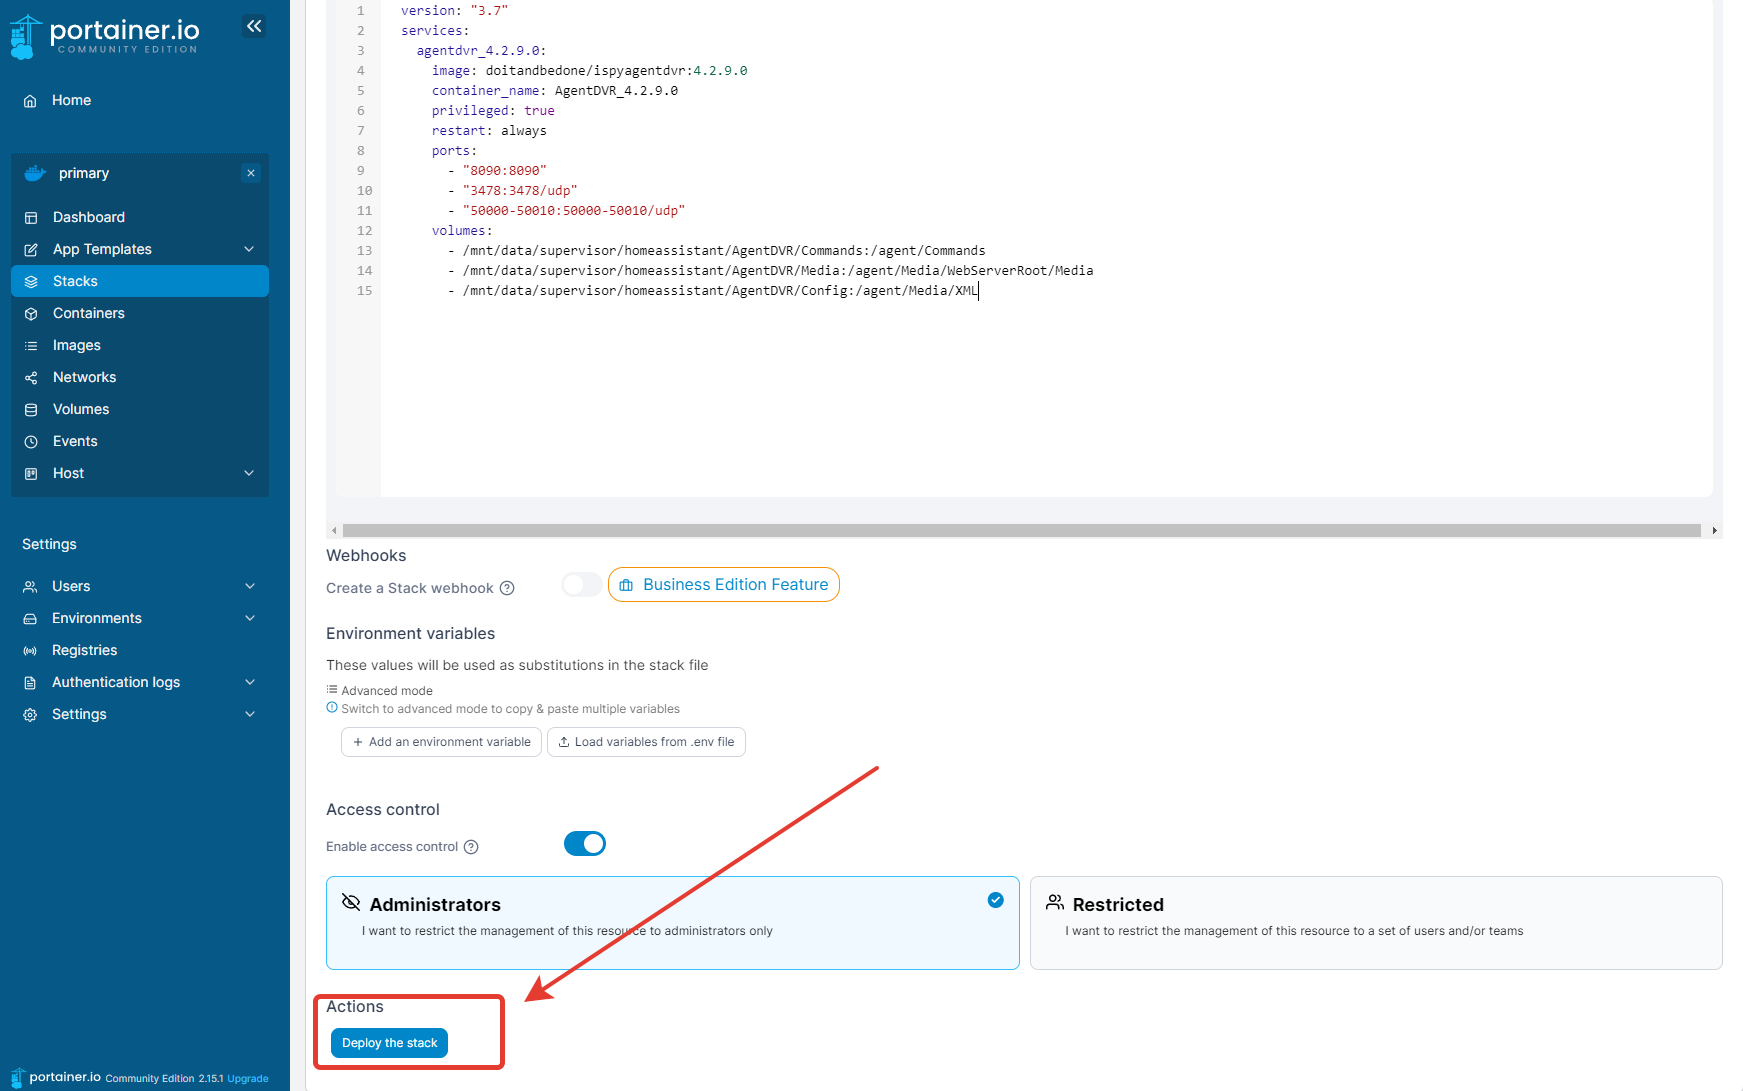Image resolution: width=1743 pixels, height=1091 pixels.
Task: Click help icon beside Create a Stack webhook
Action: [507, 588]
